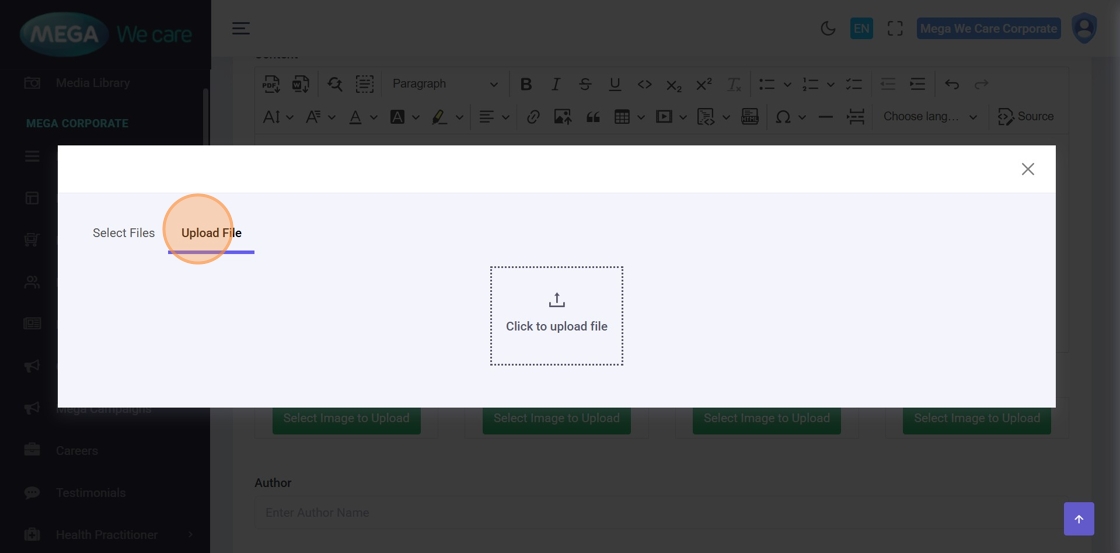The height and width of the screenshot is (553, 1120).
Task: Toggle the hamburger sidebar menu
Action: click(241, 29)
